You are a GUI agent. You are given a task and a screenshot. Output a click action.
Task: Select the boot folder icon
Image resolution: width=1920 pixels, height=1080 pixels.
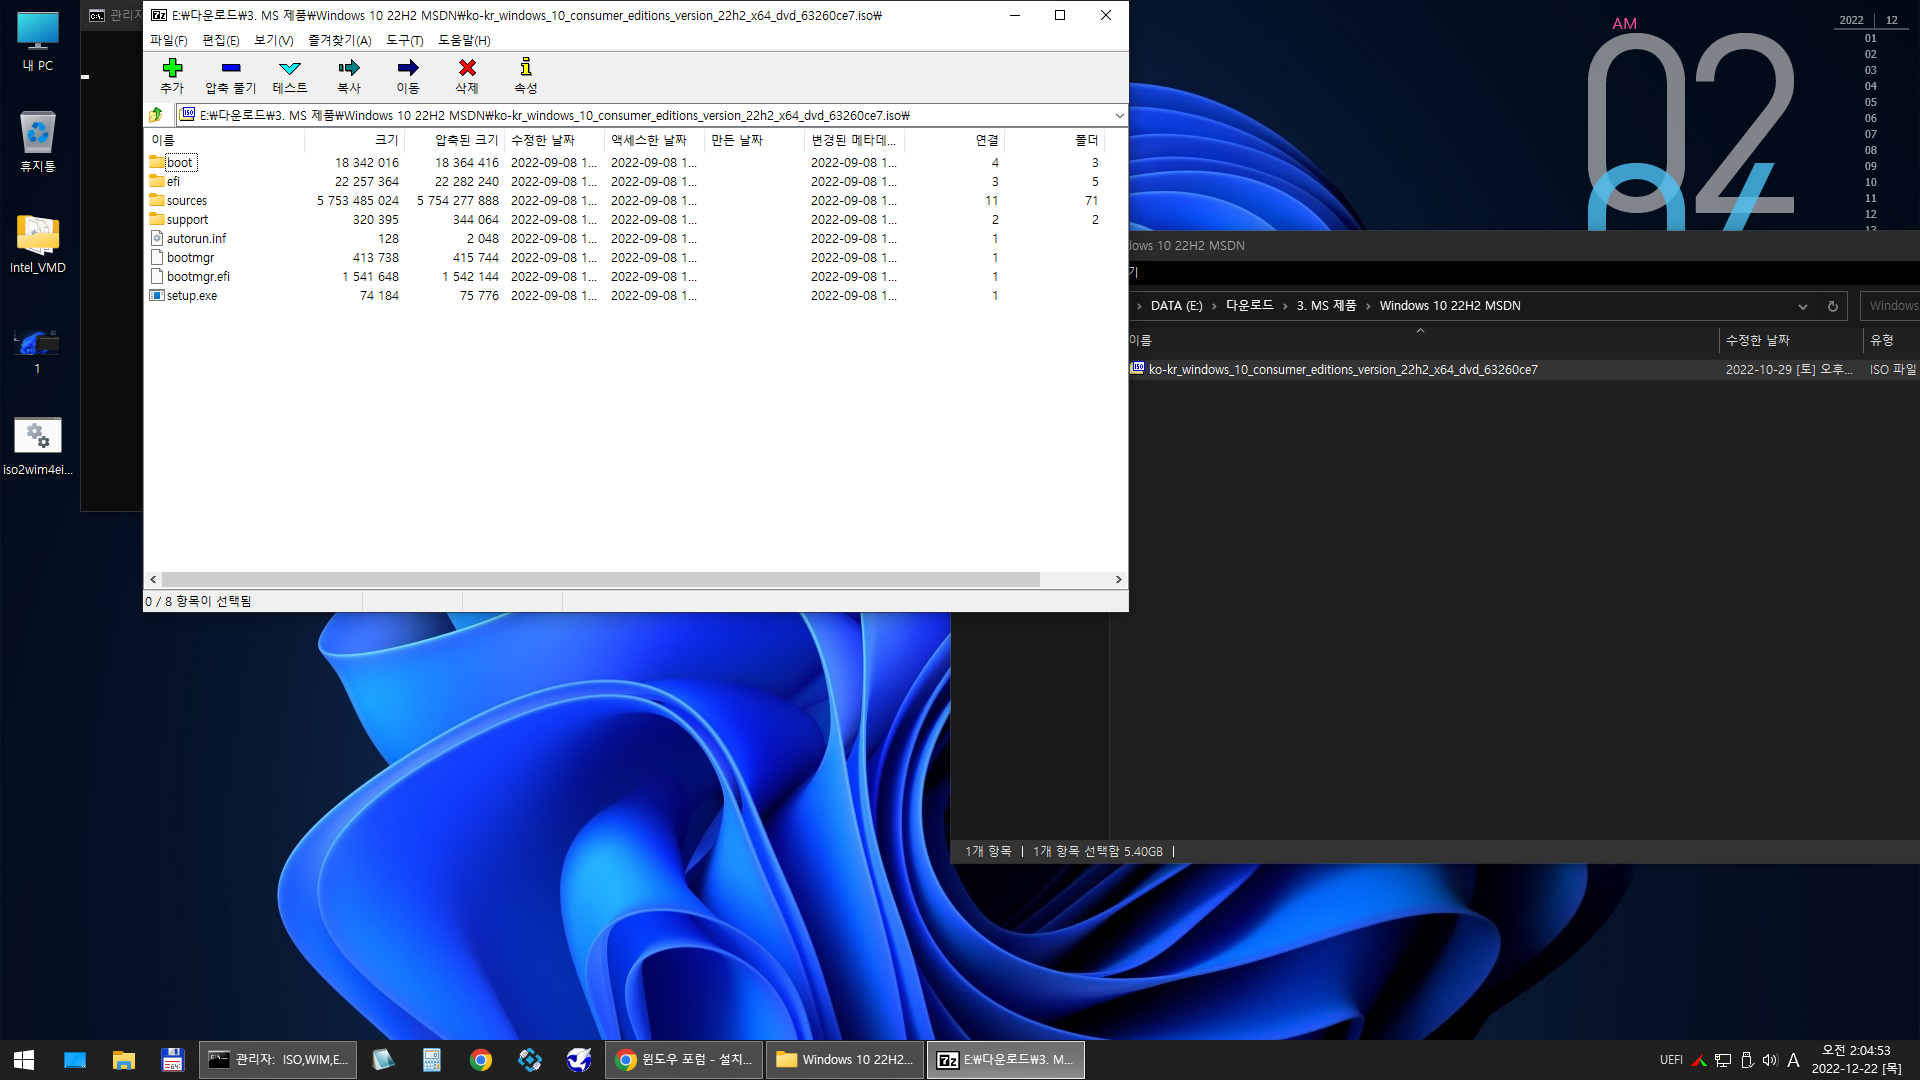157,162
